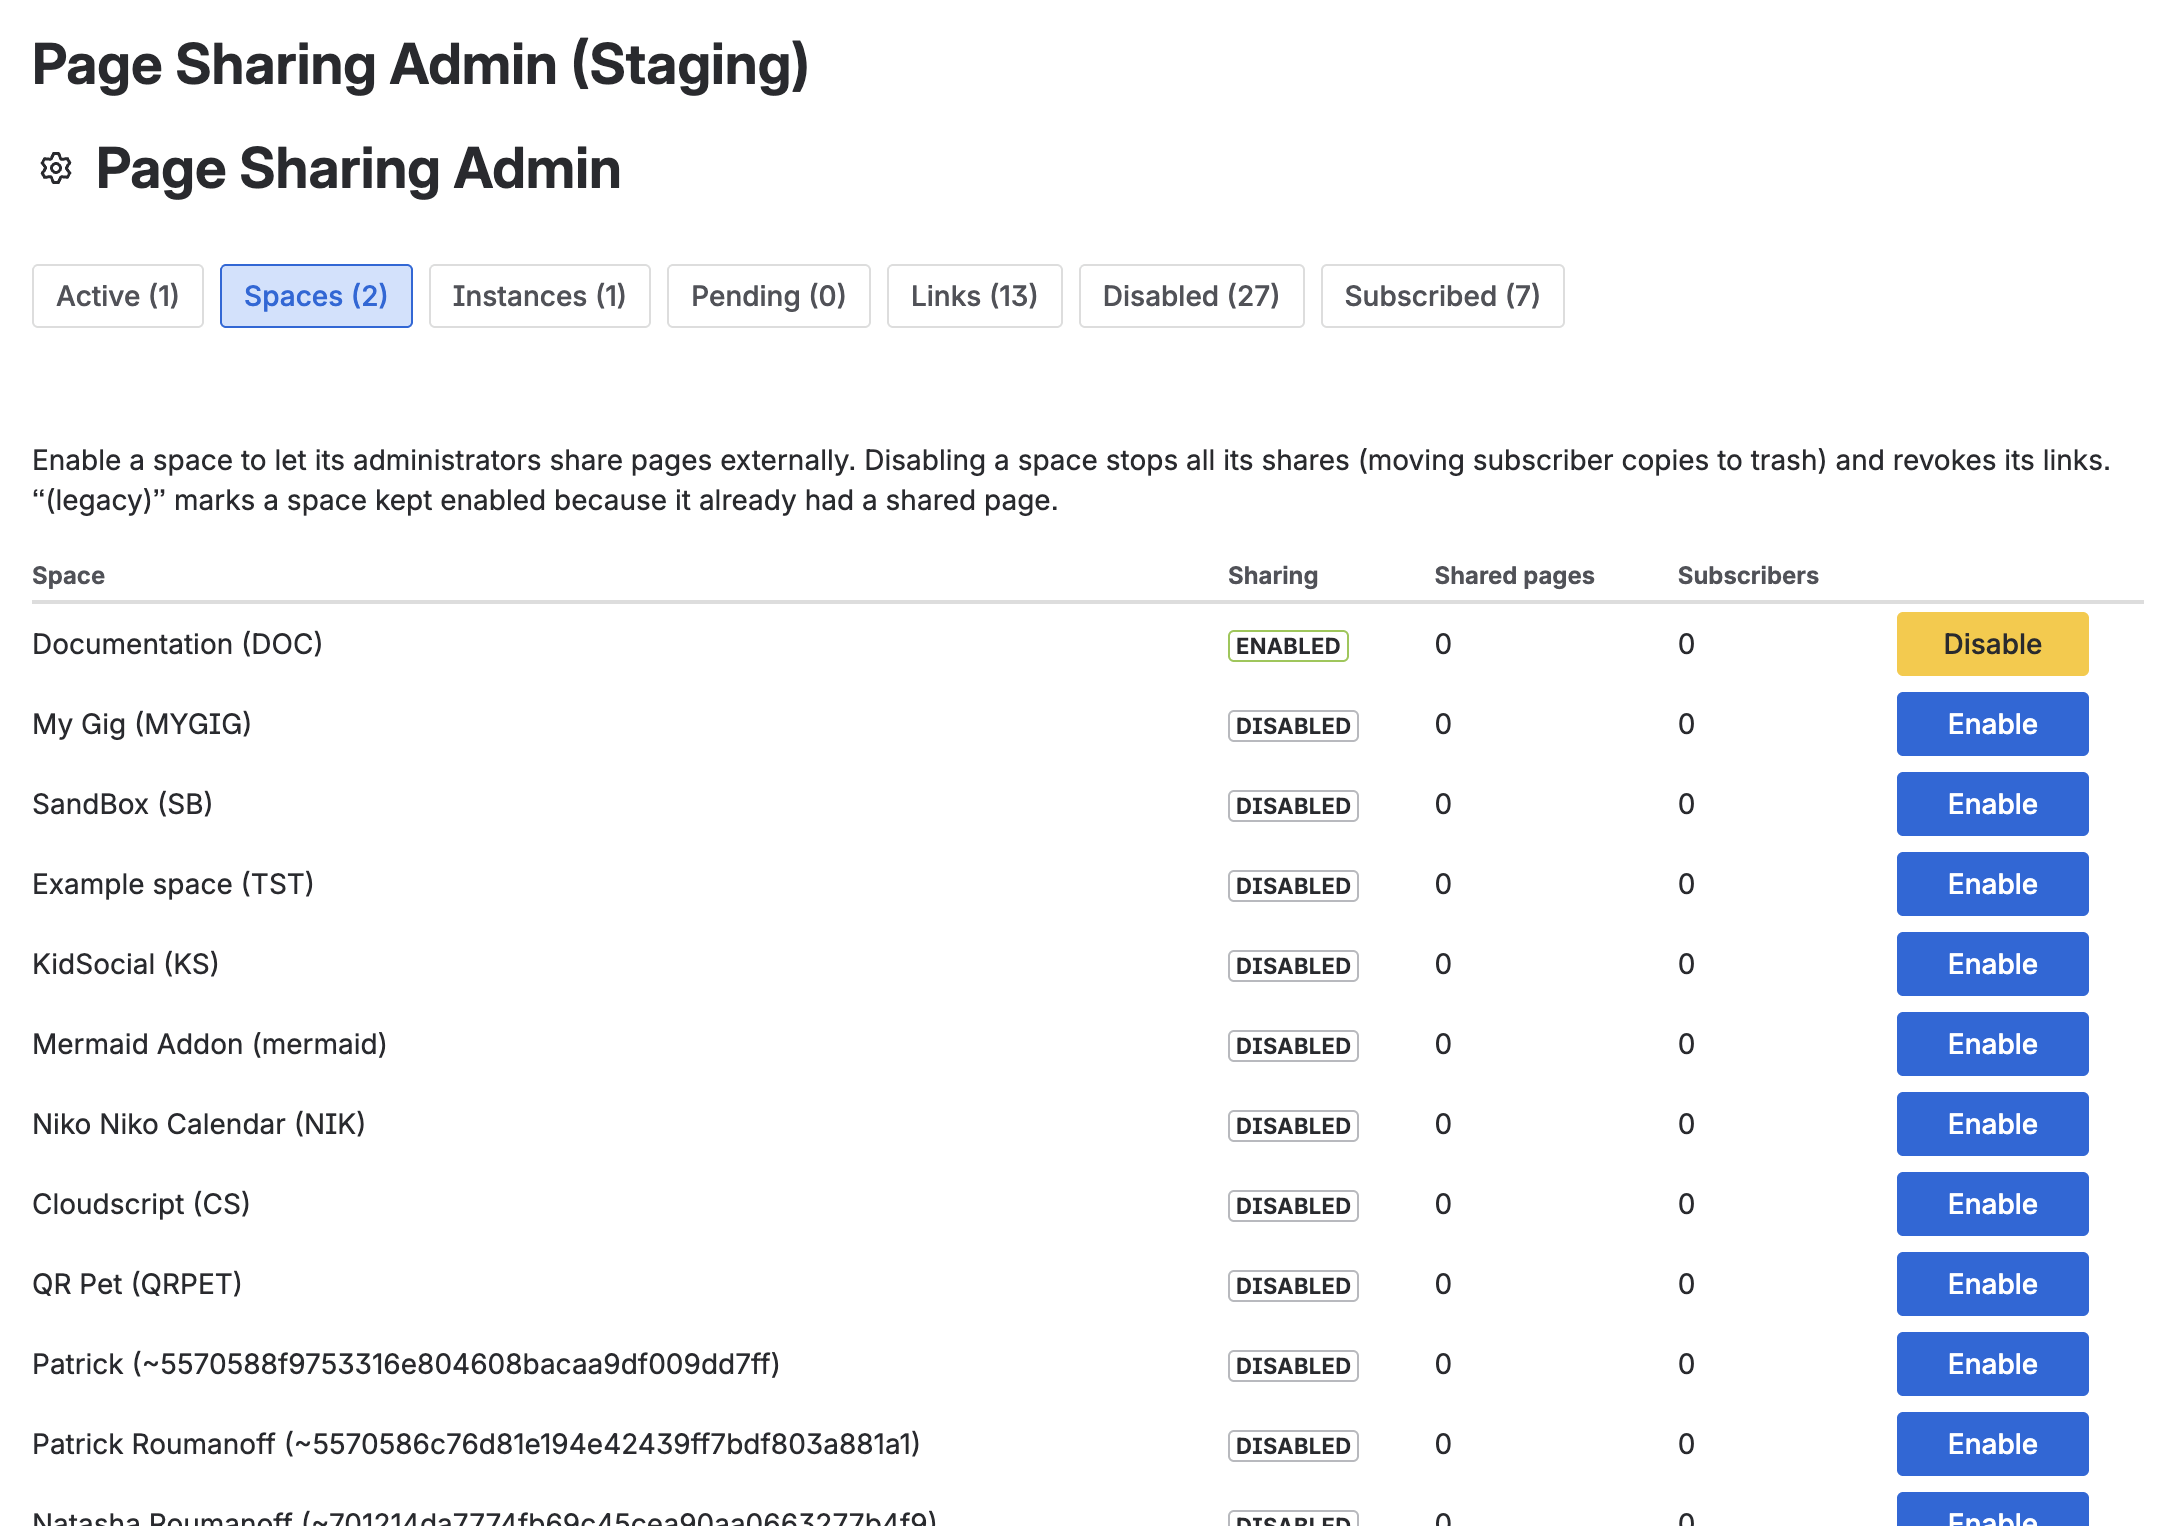Click the DISABLED badge for Patrick Roumanoff

point(1293,1446)
